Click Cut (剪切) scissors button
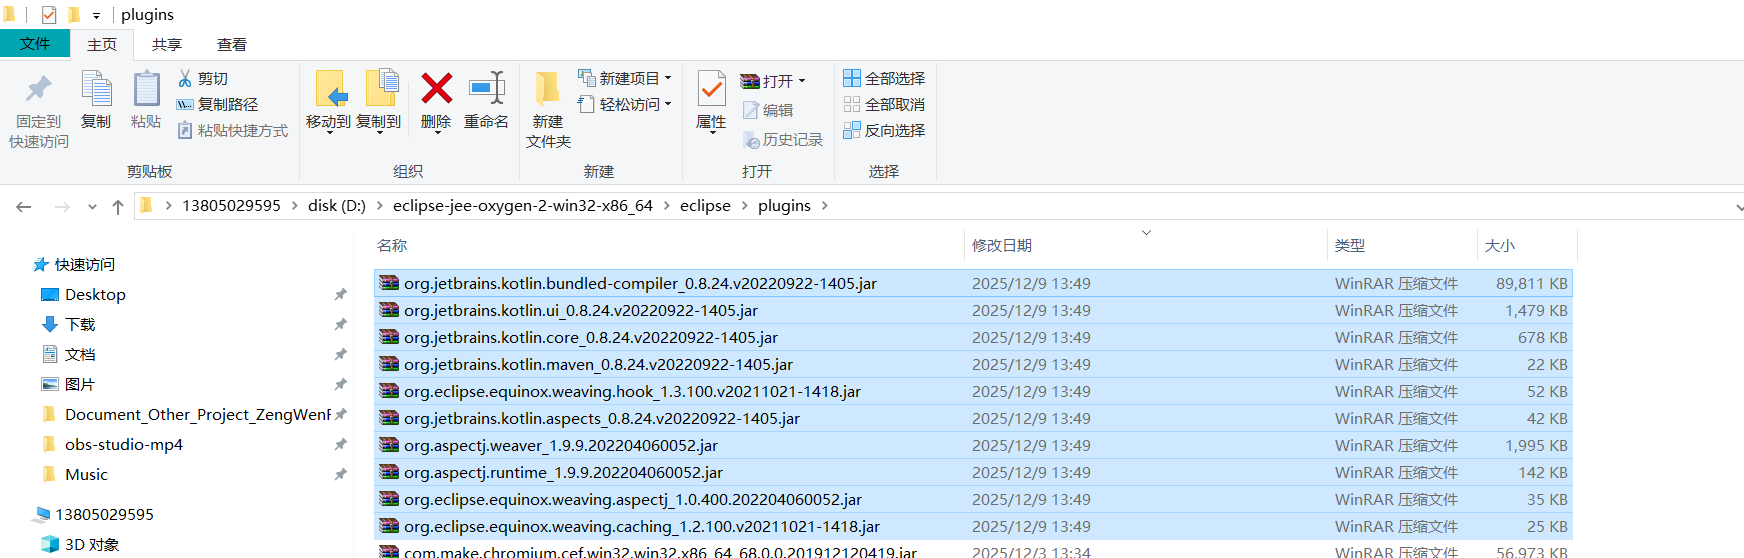1744x558 pixels. 203,78
